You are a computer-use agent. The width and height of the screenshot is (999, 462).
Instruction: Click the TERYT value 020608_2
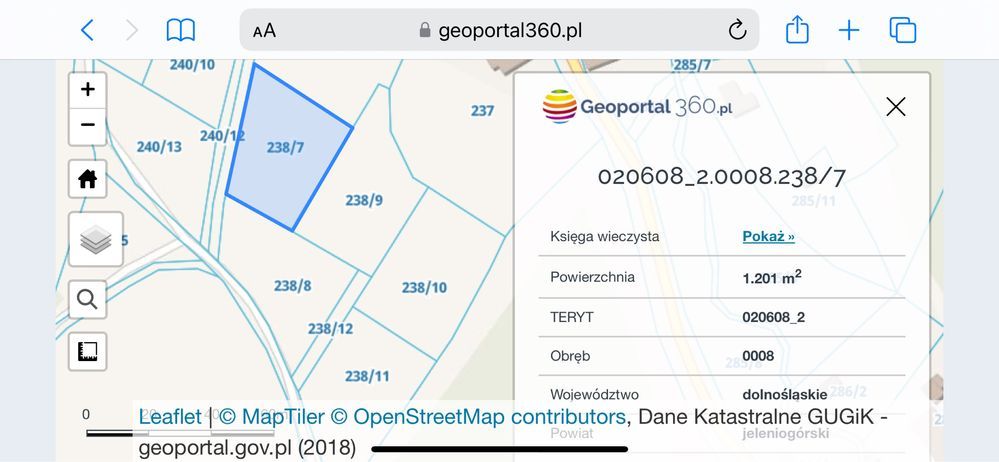tap(773, 317)
